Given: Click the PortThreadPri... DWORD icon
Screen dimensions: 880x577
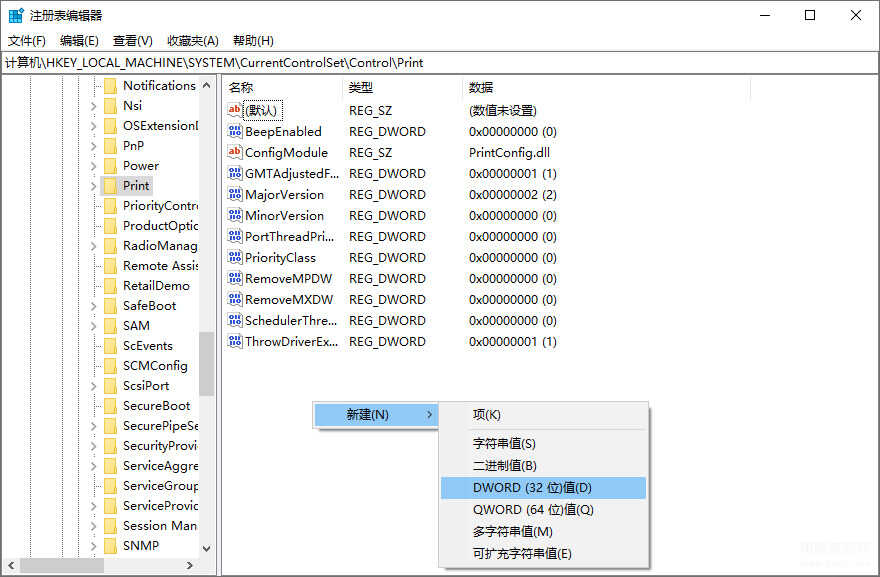Looking at the screenshot, I should tap(235, 236).
